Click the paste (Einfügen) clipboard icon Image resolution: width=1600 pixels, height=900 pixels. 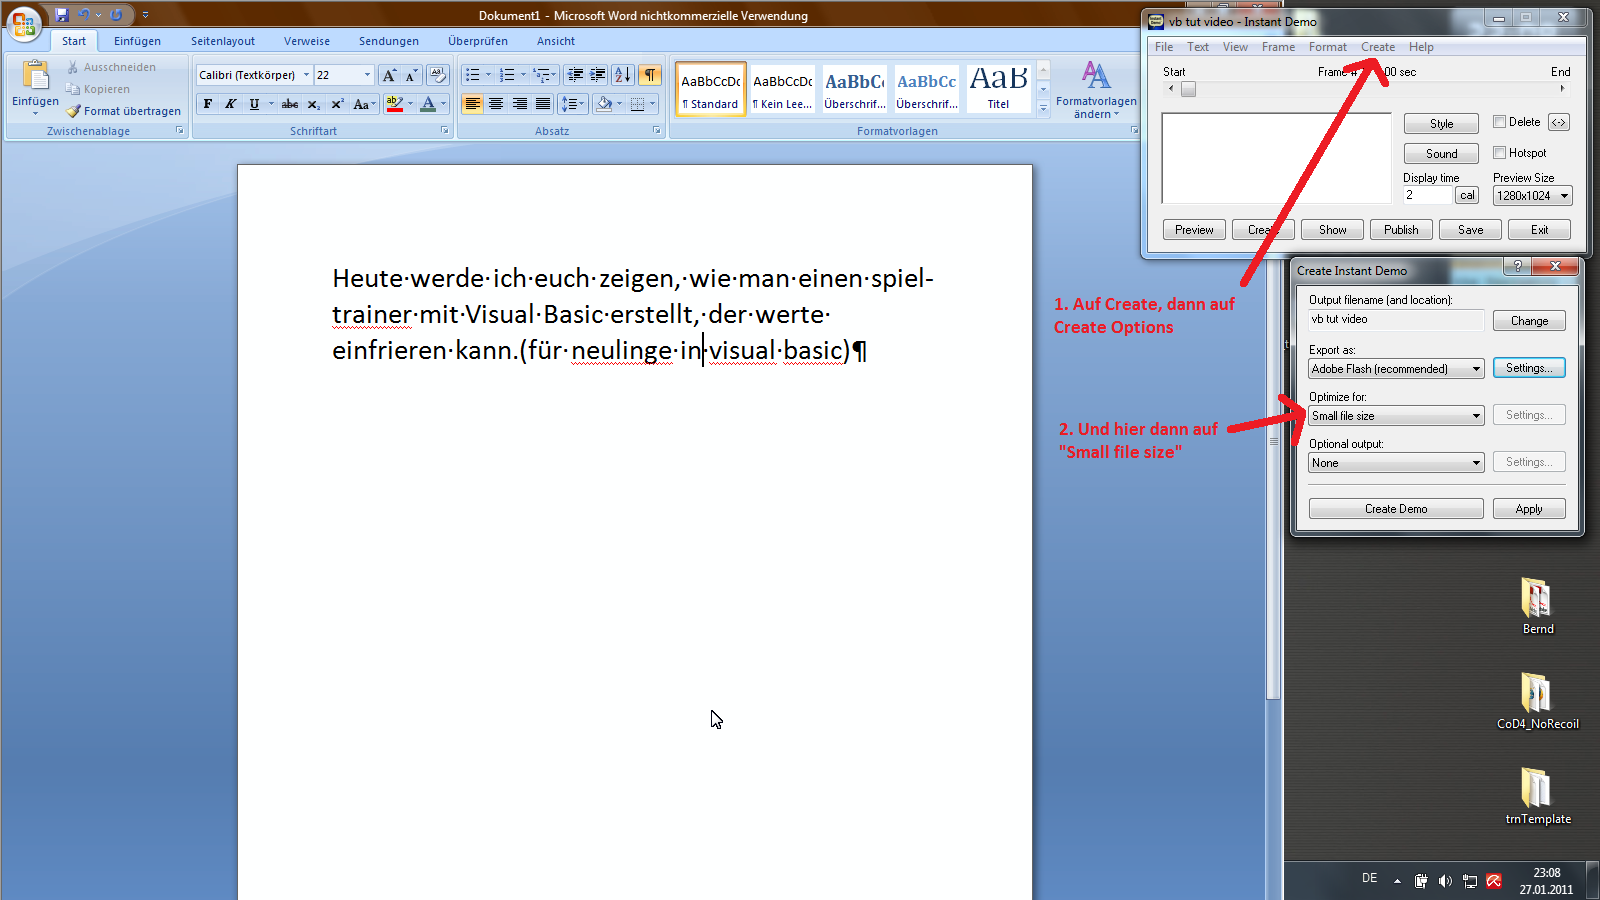point(35,78)
